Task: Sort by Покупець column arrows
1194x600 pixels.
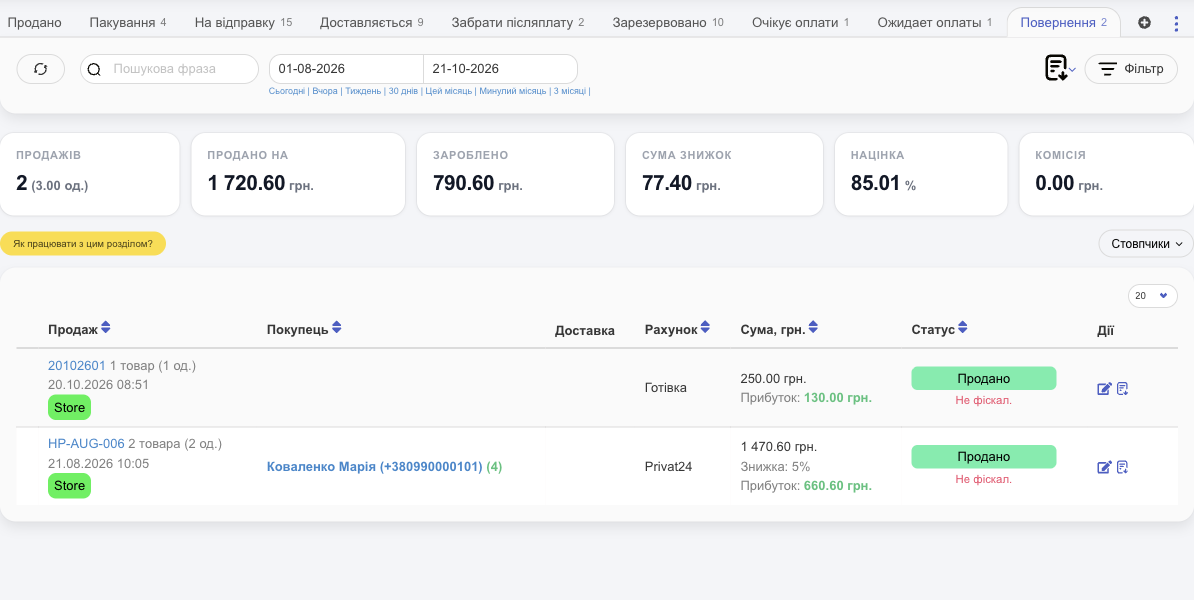Action: coord(337,327)
